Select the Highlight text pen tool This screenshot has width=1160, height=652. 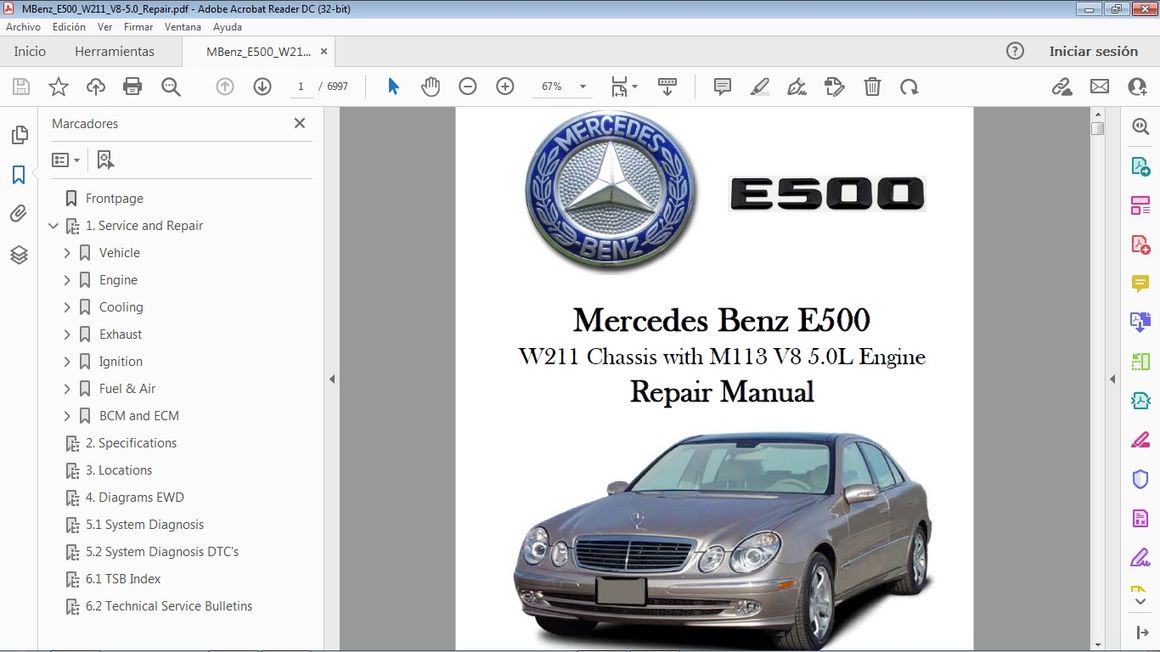[760, 87]
